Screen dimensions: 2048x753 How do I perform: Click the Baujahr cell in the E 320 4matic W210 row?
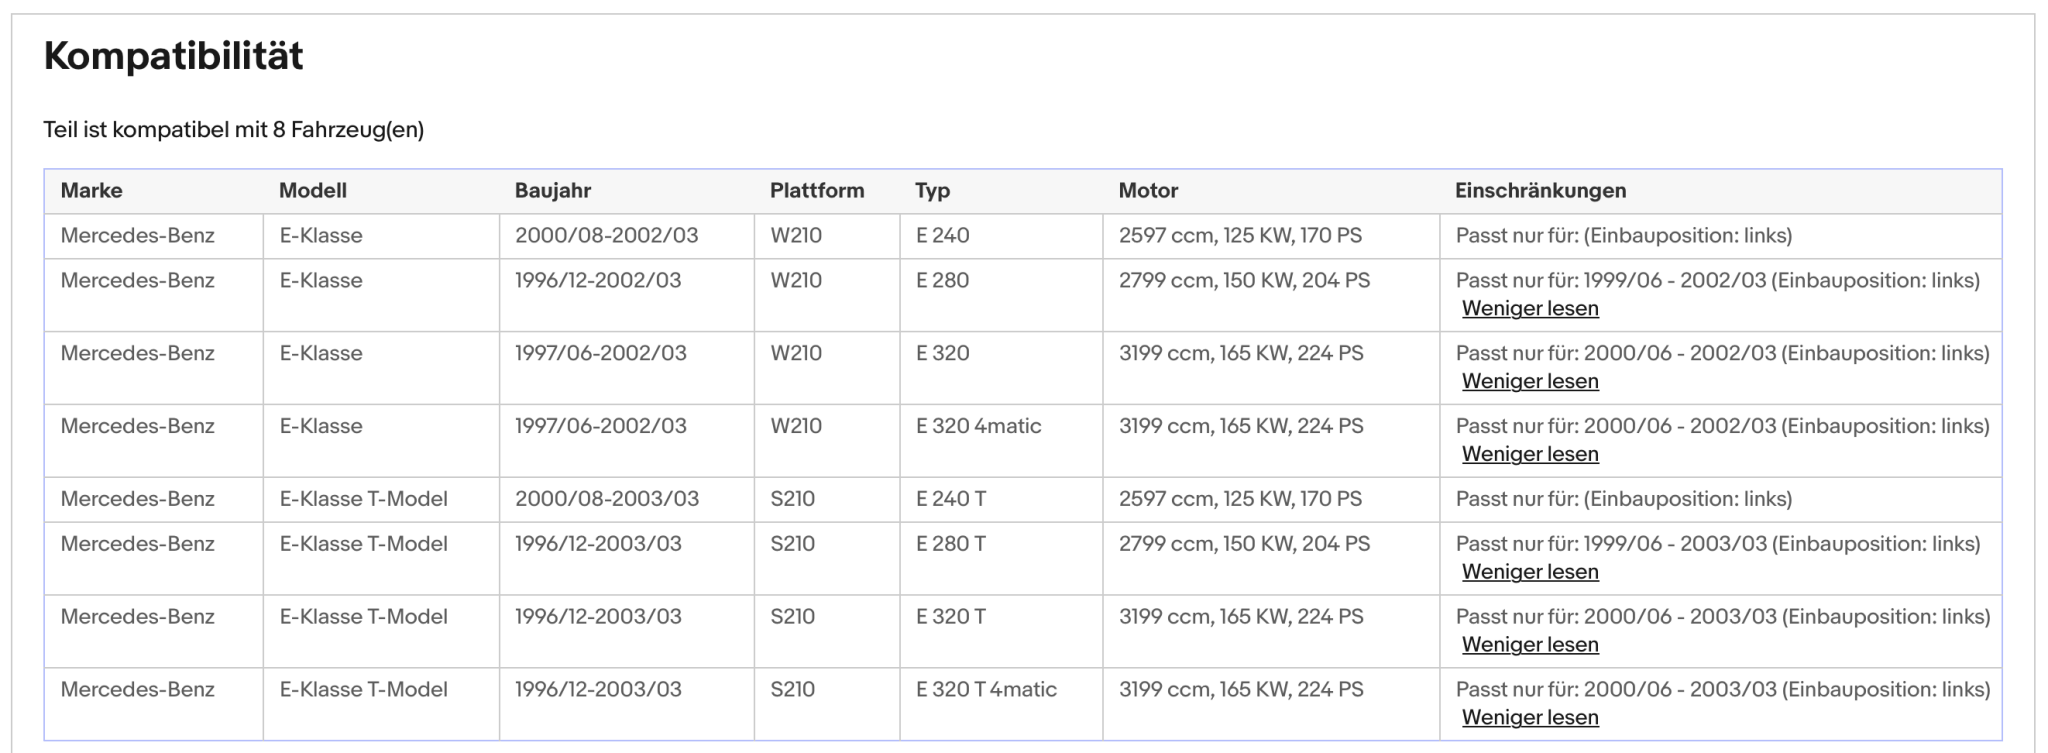pyautogui.click(x=601, y=426)
